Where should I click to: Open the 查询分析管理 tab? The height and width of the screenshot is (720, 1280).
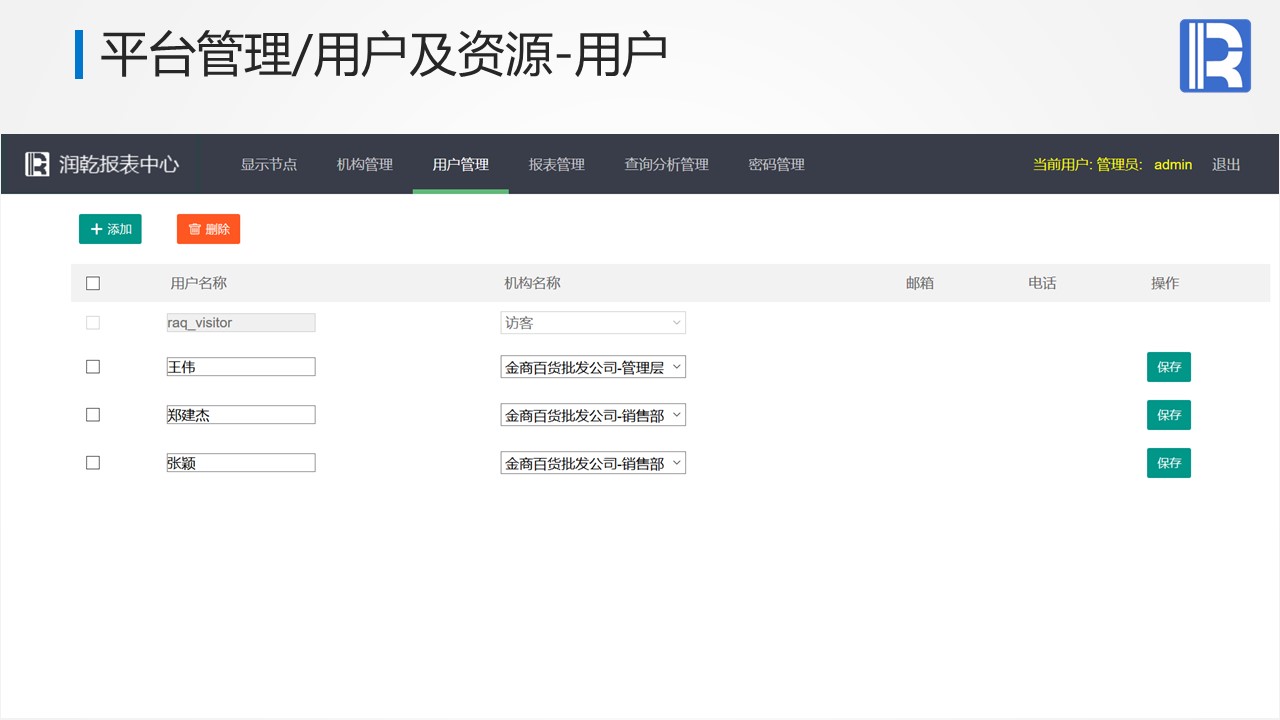pyautogui.click(x=666, y=165)
